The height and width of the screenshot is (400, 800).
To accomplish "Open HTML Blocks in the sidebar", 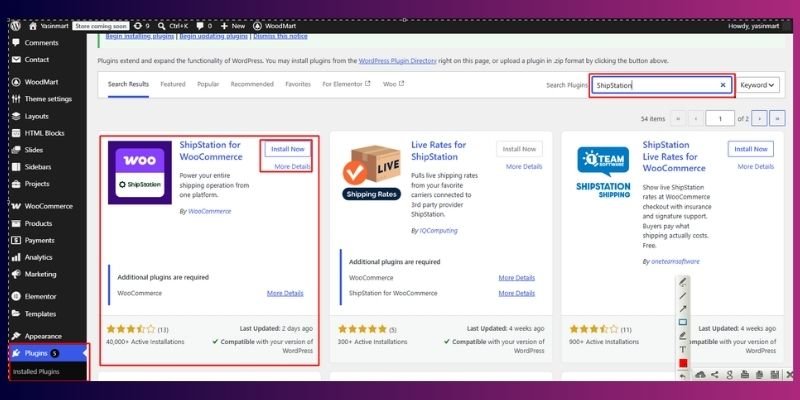I will coord(44,133).
